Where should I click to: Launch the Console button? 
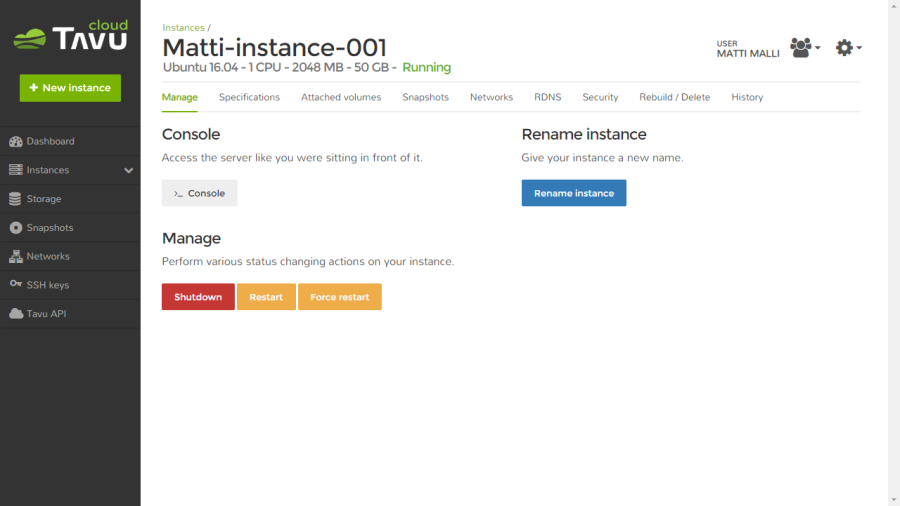199,193
